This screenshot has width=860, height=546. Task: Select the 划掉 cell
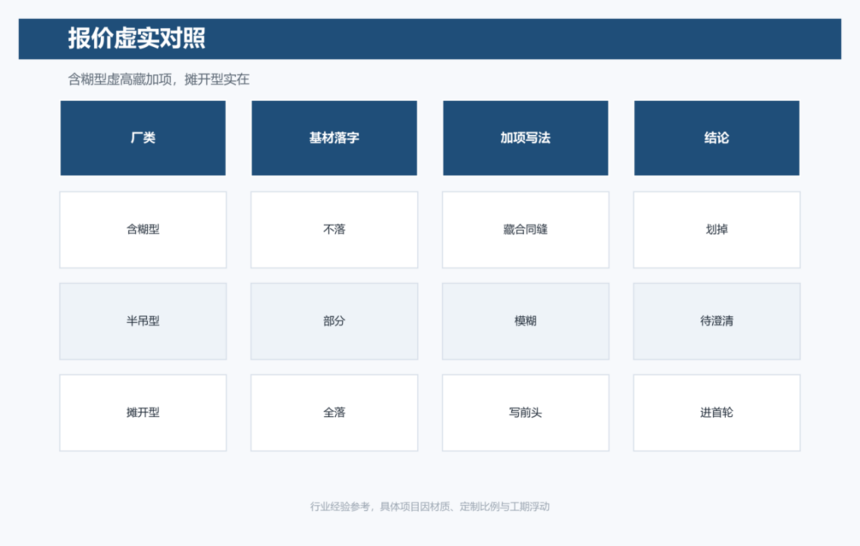pyautogui.click(x=717, y=229)
